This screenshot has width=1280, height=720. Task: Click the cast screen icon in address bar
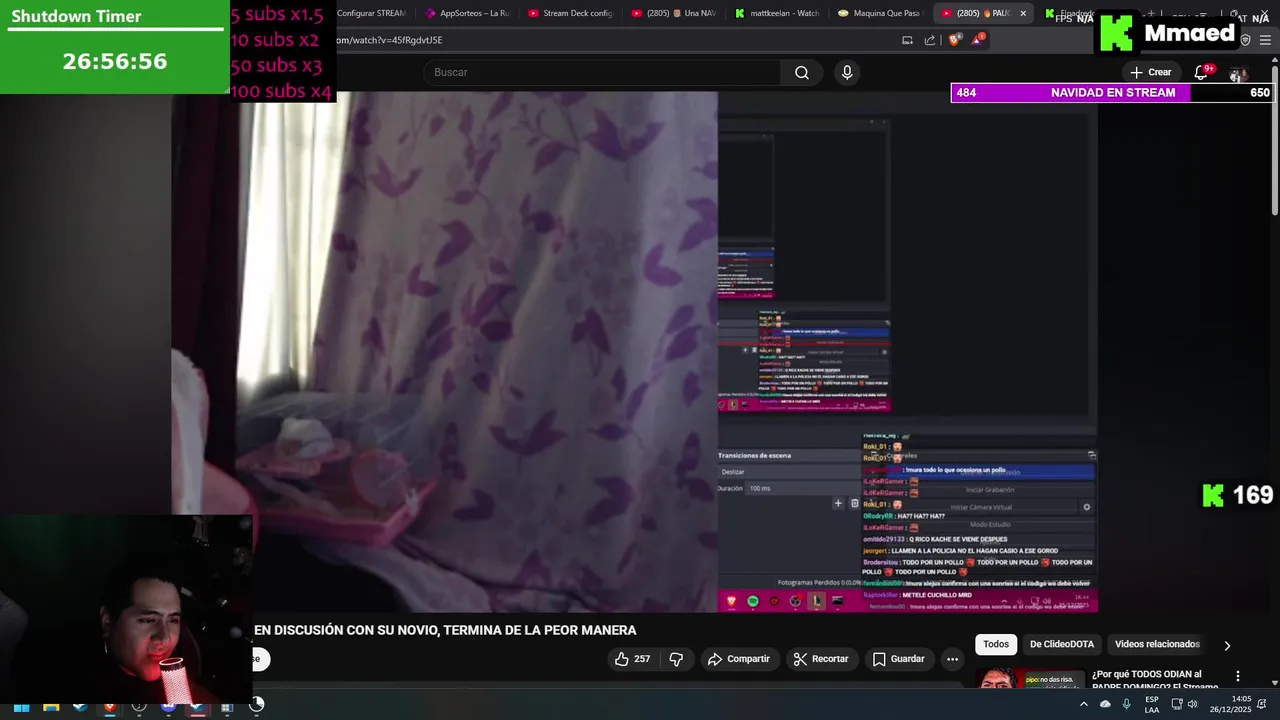point(907,40)
